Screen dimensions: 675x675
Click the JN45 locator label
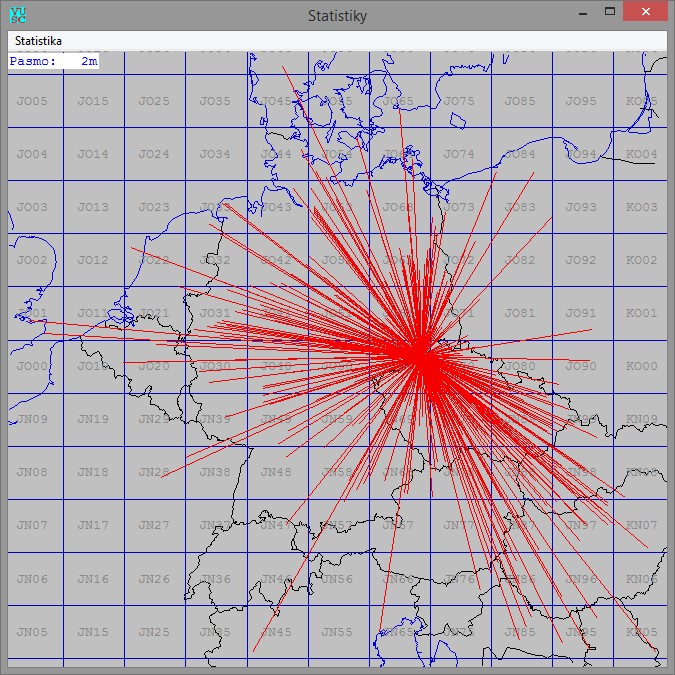click(x=276, y=632)
